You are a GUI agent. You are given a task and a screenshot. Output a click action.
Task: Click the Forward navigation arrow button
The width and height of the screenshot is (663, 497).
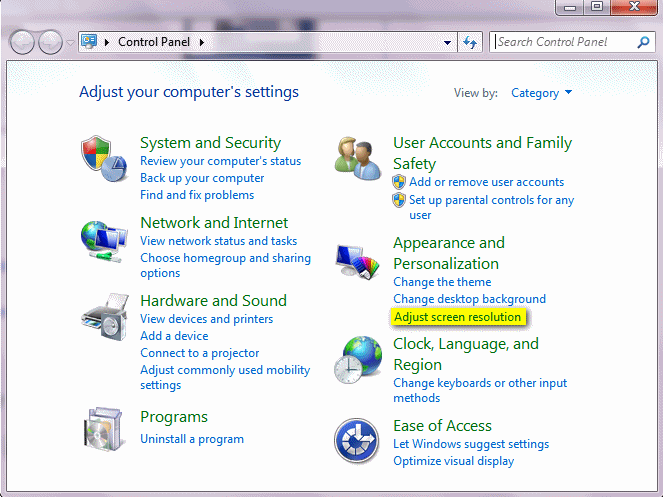[x=51, y=42]
